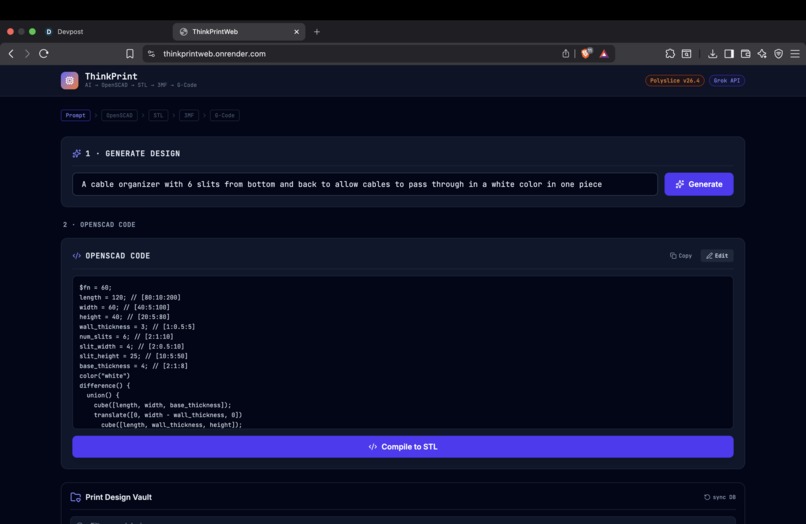Screen dimensions: 806x524
Task: Click the browser back arrow
Action: click(11, 53)
